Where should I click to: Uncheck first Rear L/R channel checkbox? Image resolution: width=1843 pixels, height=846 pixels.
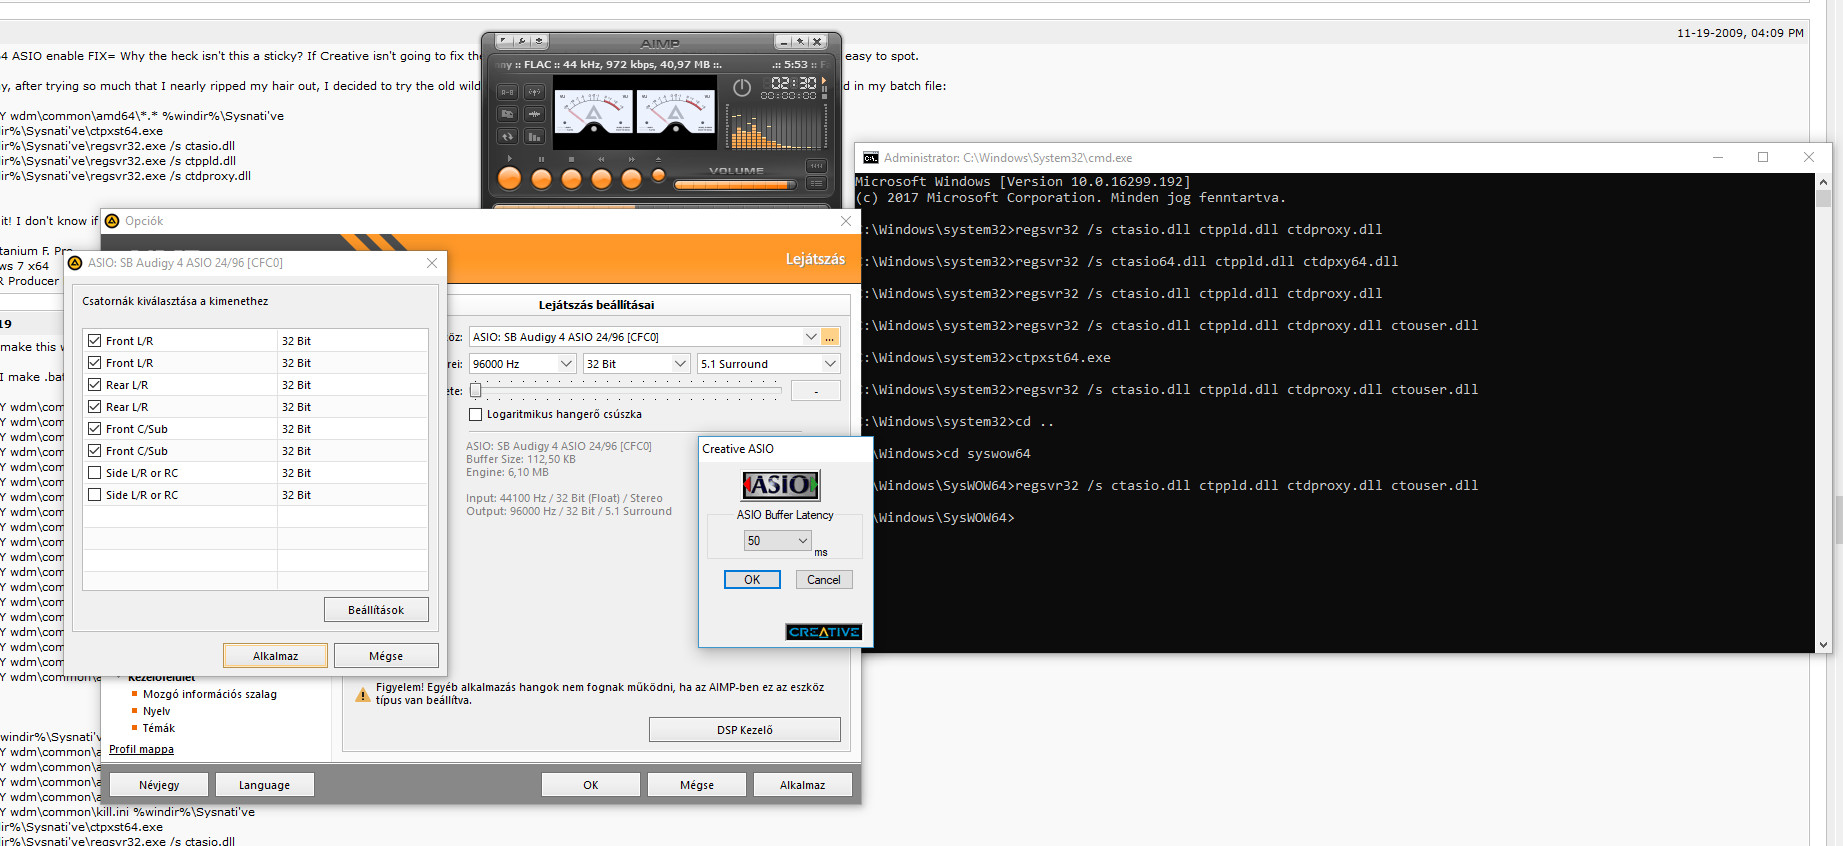pos(94,385)
